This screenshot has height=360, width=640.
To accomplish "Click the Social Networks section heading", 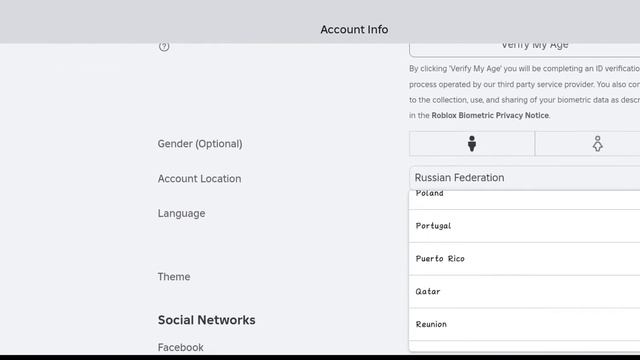I will point(207,320).
